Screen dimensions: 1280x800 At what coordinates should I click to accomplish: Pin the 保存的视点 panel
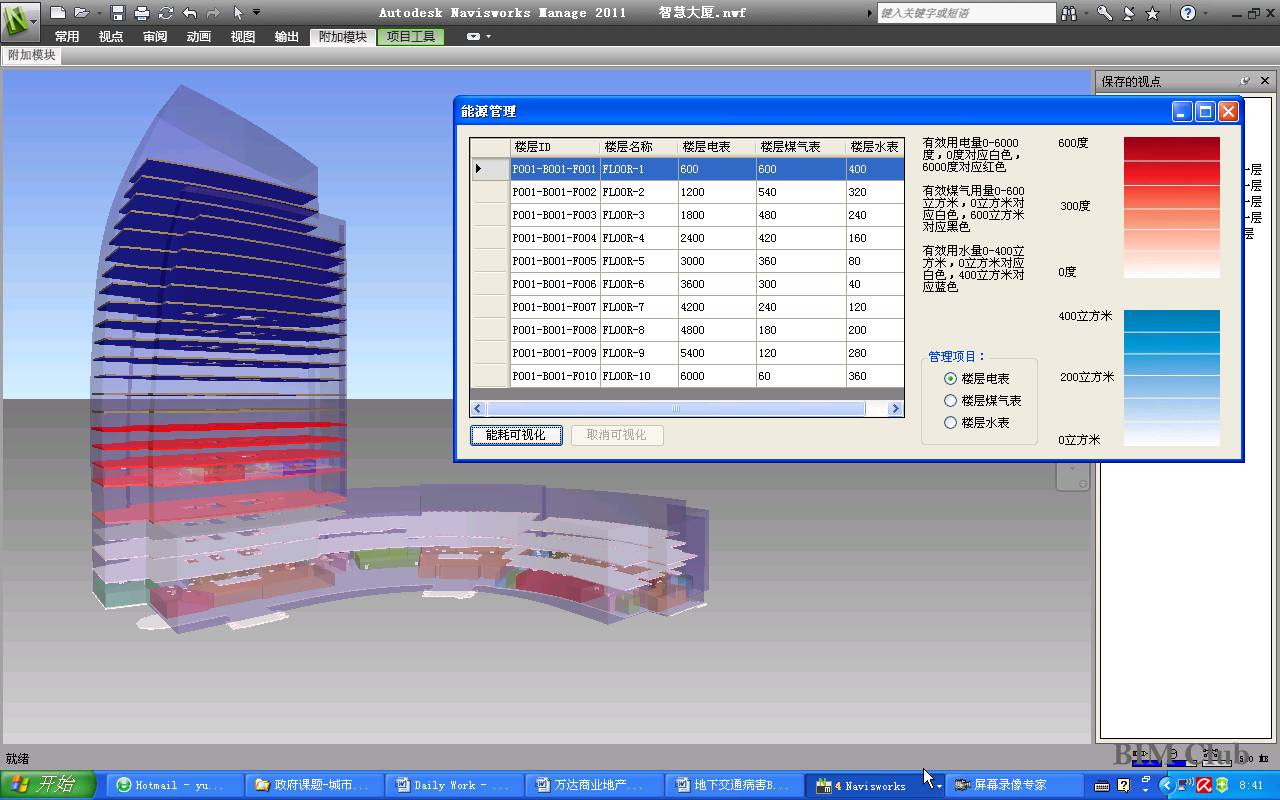point(1245,81)
